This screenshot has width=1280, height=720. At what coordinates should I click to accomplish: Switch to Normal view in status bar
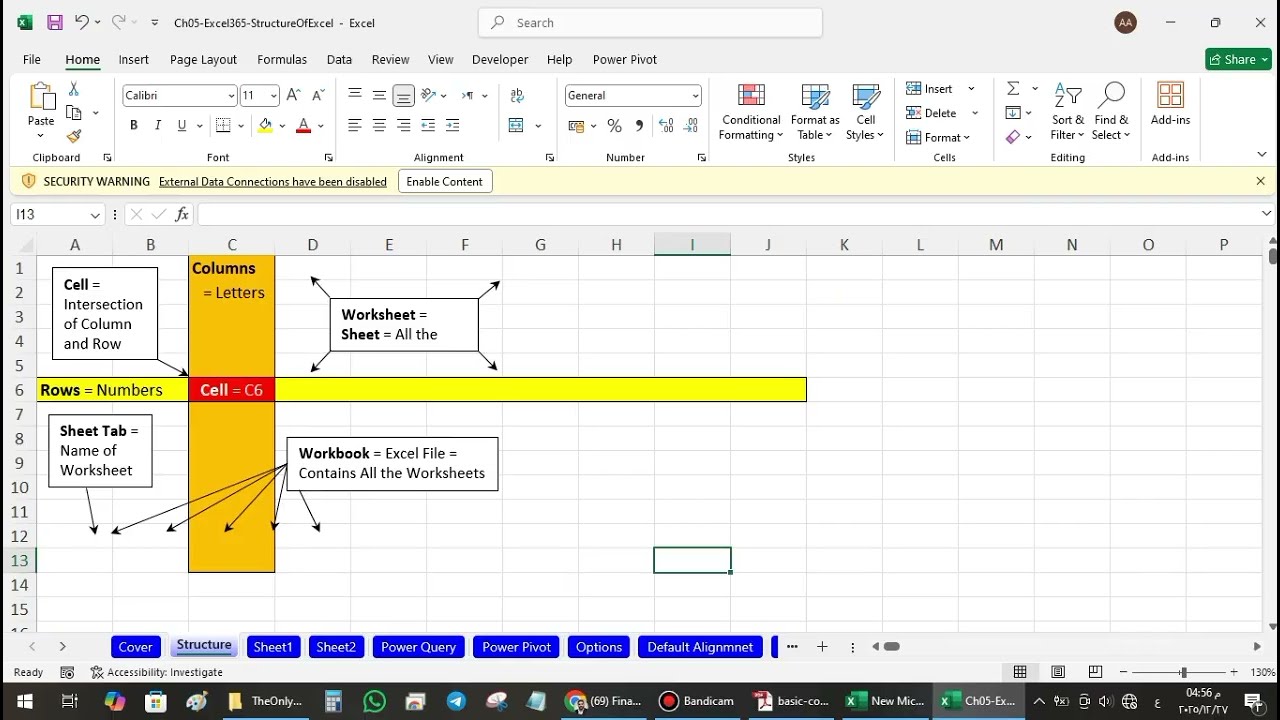[1020, 672]
